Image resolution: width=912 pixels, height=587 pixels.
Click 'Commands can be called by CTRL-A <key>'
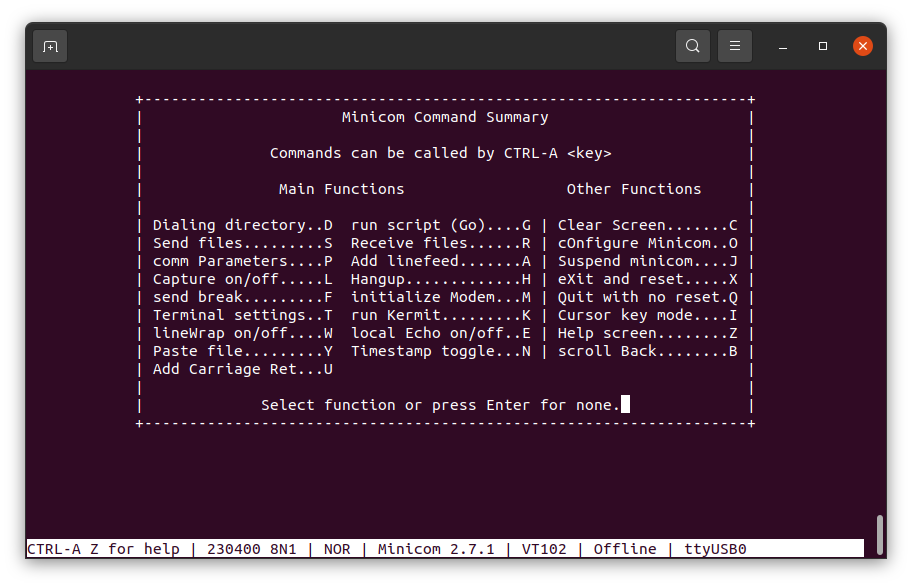click(440, 153)
